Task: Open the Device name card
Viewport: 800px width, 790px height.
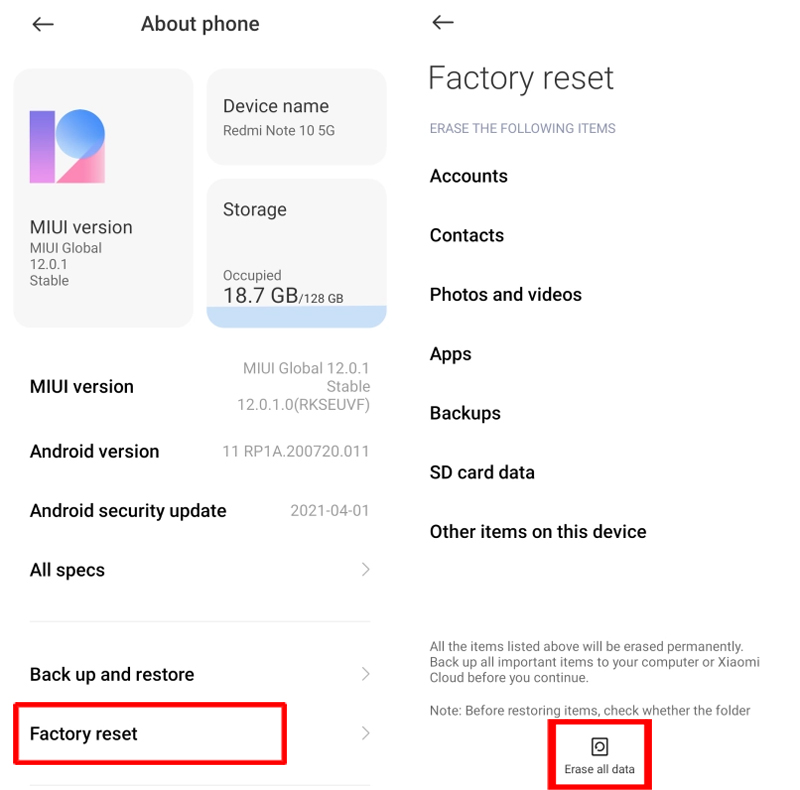Action: (x=296, y=115)
